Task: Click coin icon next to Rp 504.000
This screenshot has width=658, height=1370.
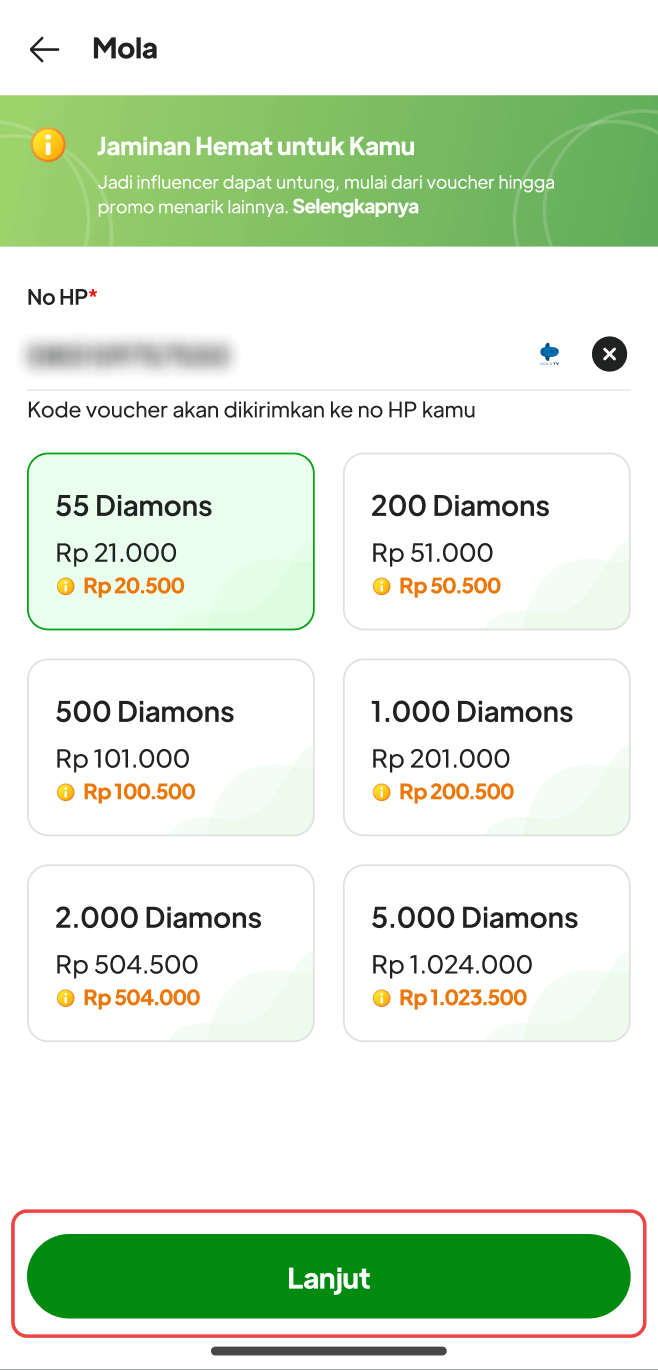Action: click(66, 999)
